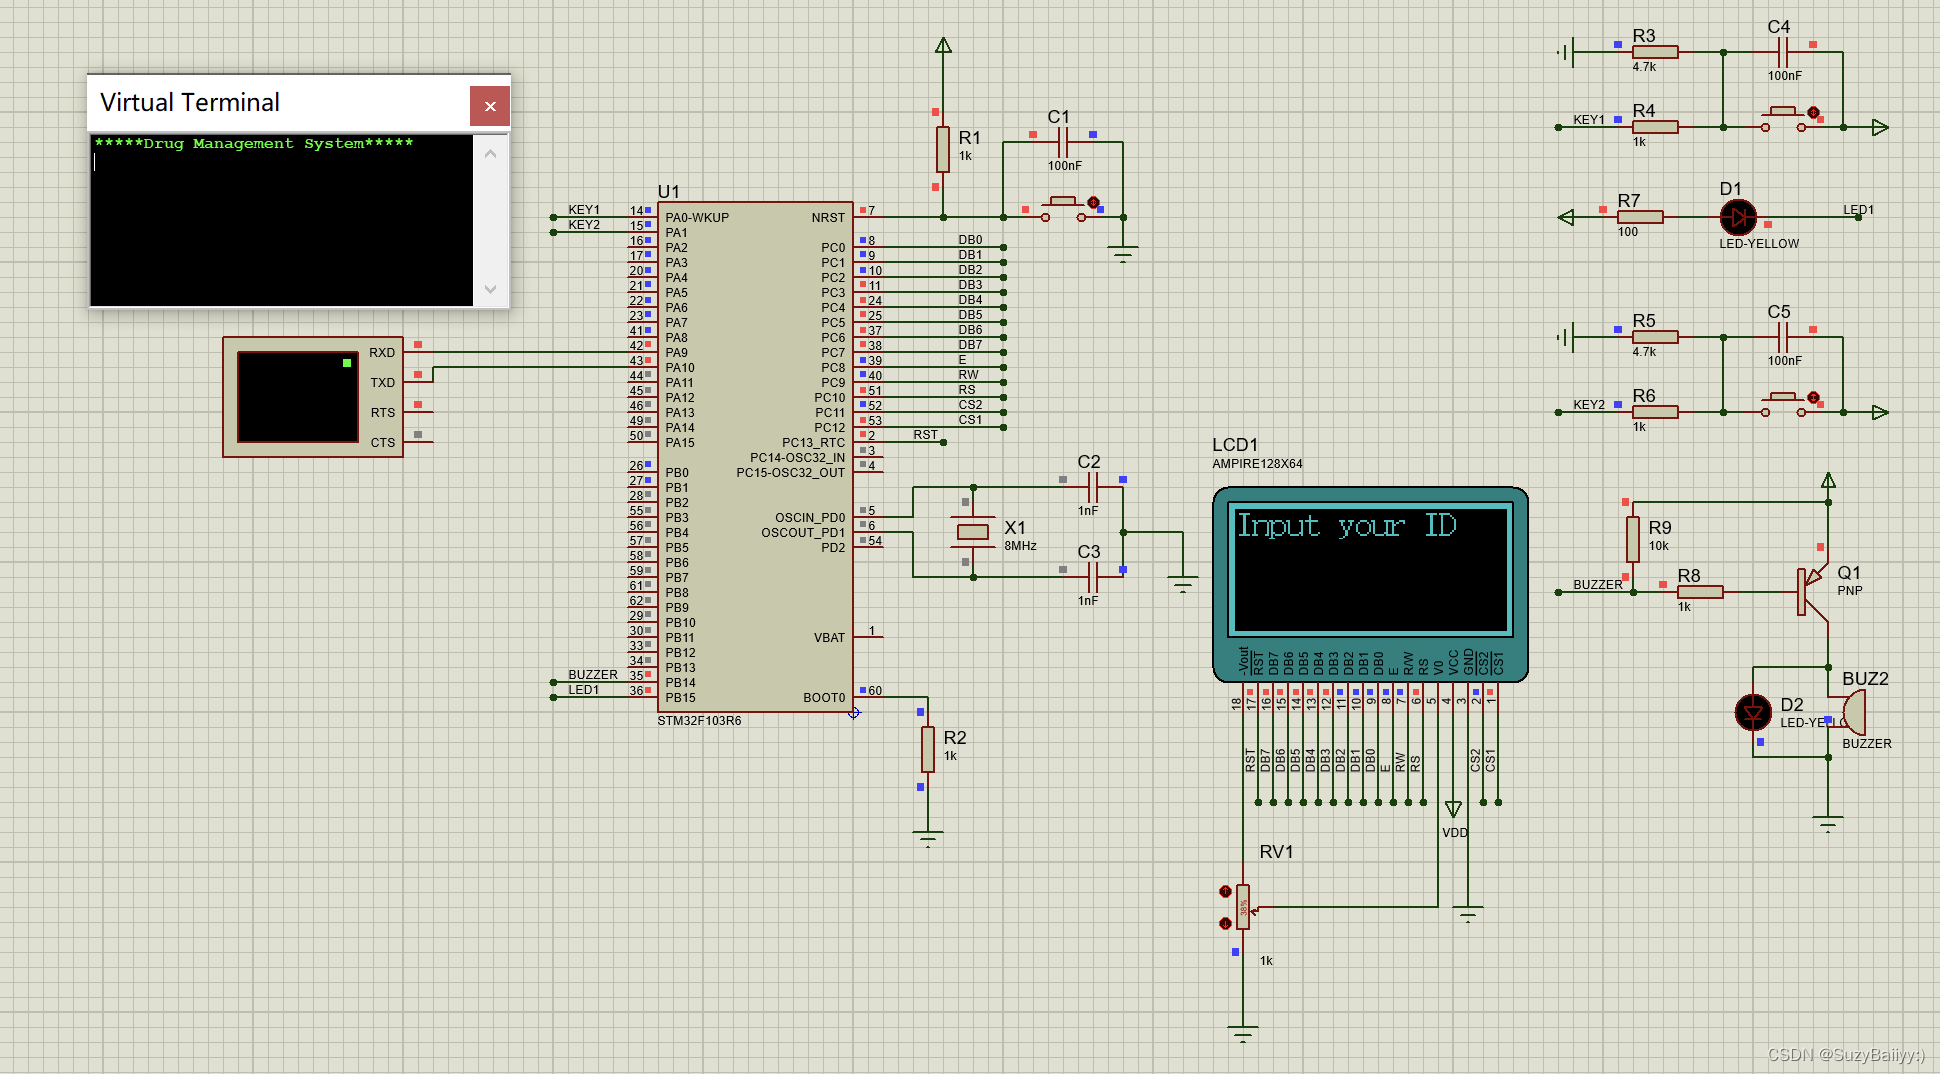Click the Virtual Terminal scroll-up arrow
Viewport: 1940px width, 1074px height.
(x=490, y=153)
